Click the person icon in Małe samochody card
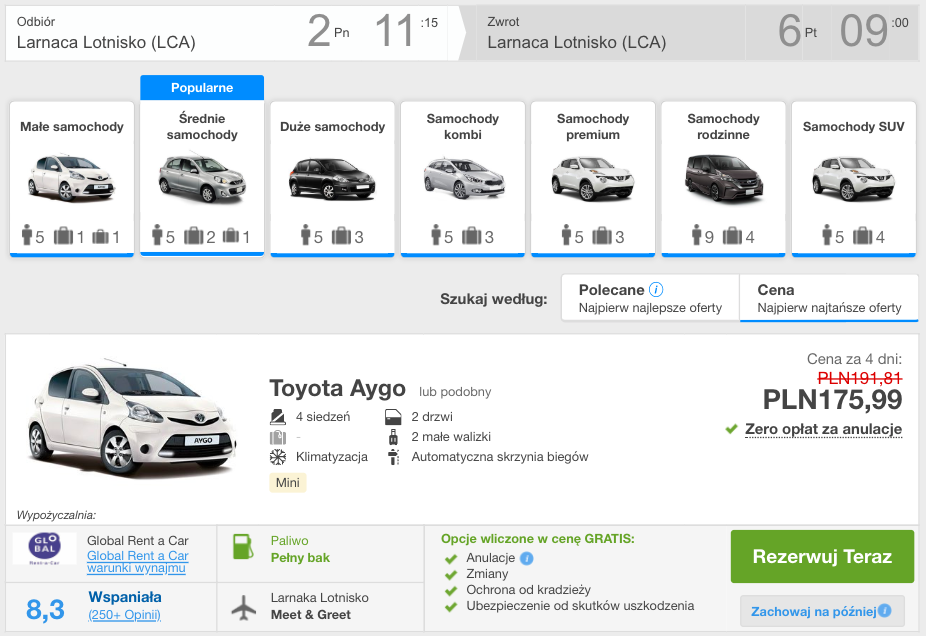This screenshot has width=926, height=636. (27, 235)
